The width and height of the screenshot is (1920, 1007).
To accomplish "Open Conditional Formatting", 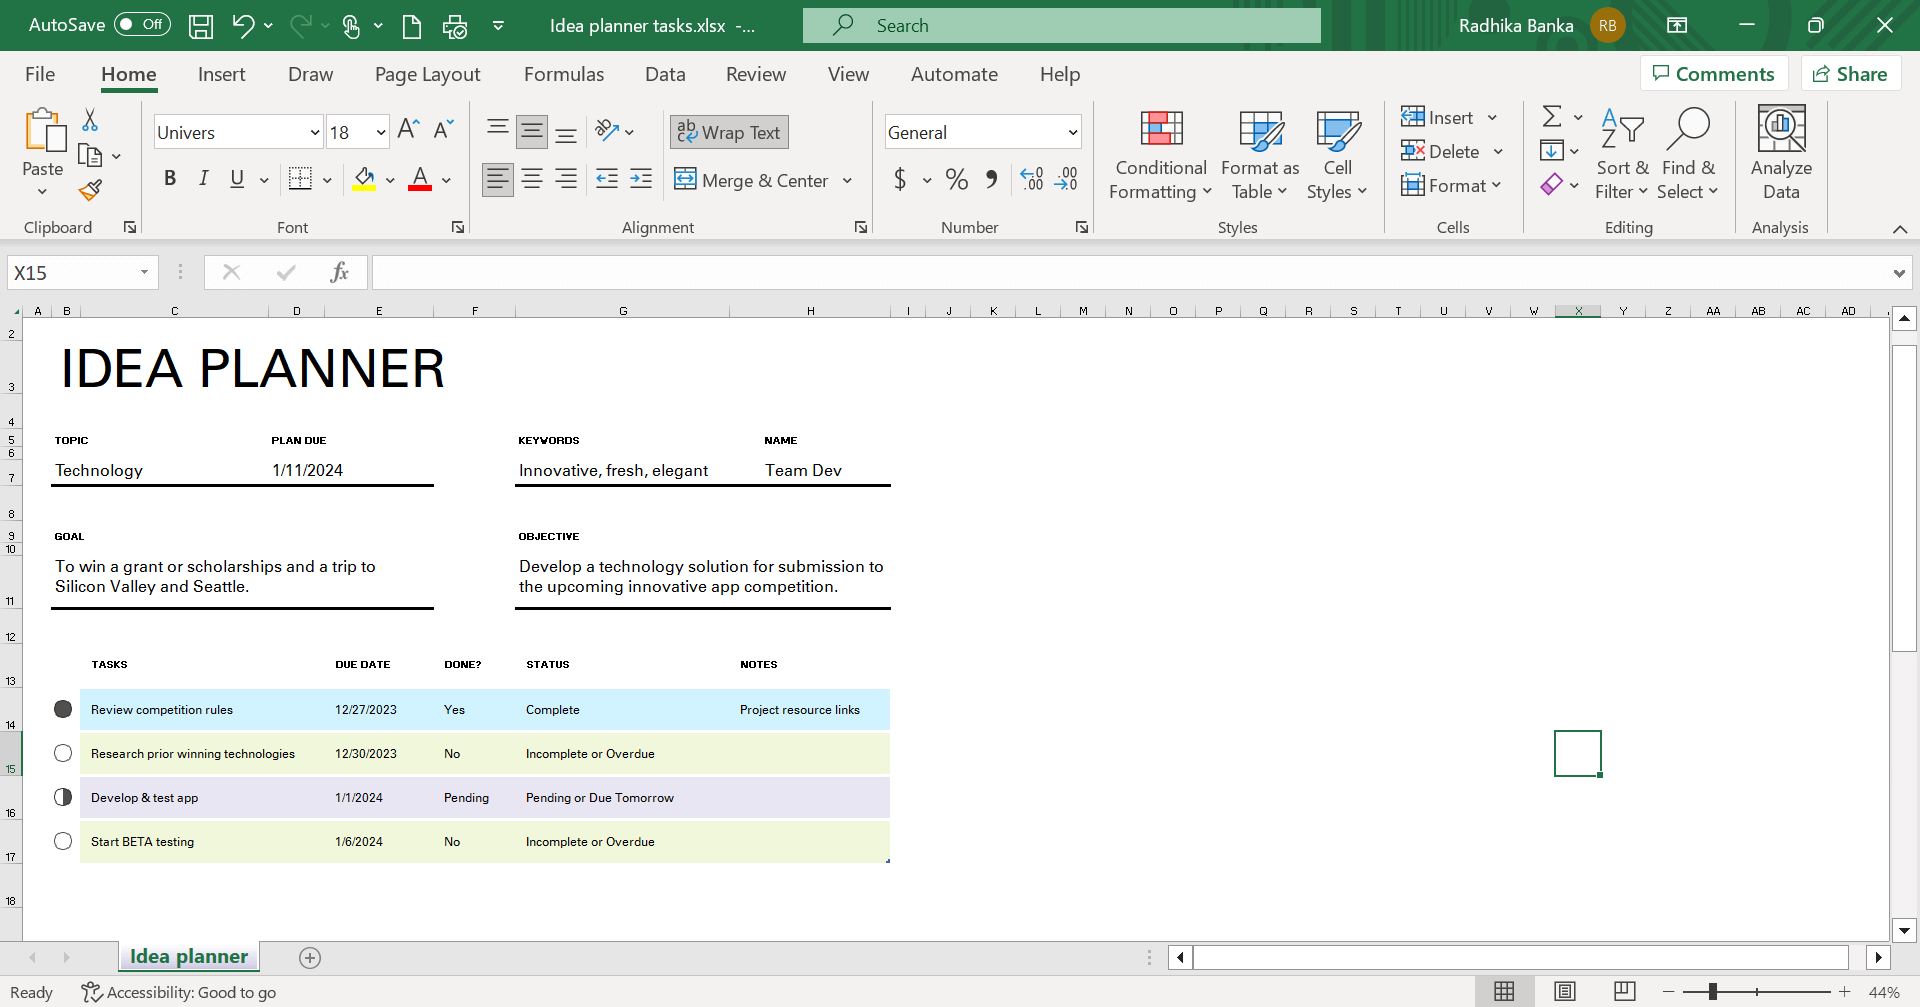I will coord(1159,152).
